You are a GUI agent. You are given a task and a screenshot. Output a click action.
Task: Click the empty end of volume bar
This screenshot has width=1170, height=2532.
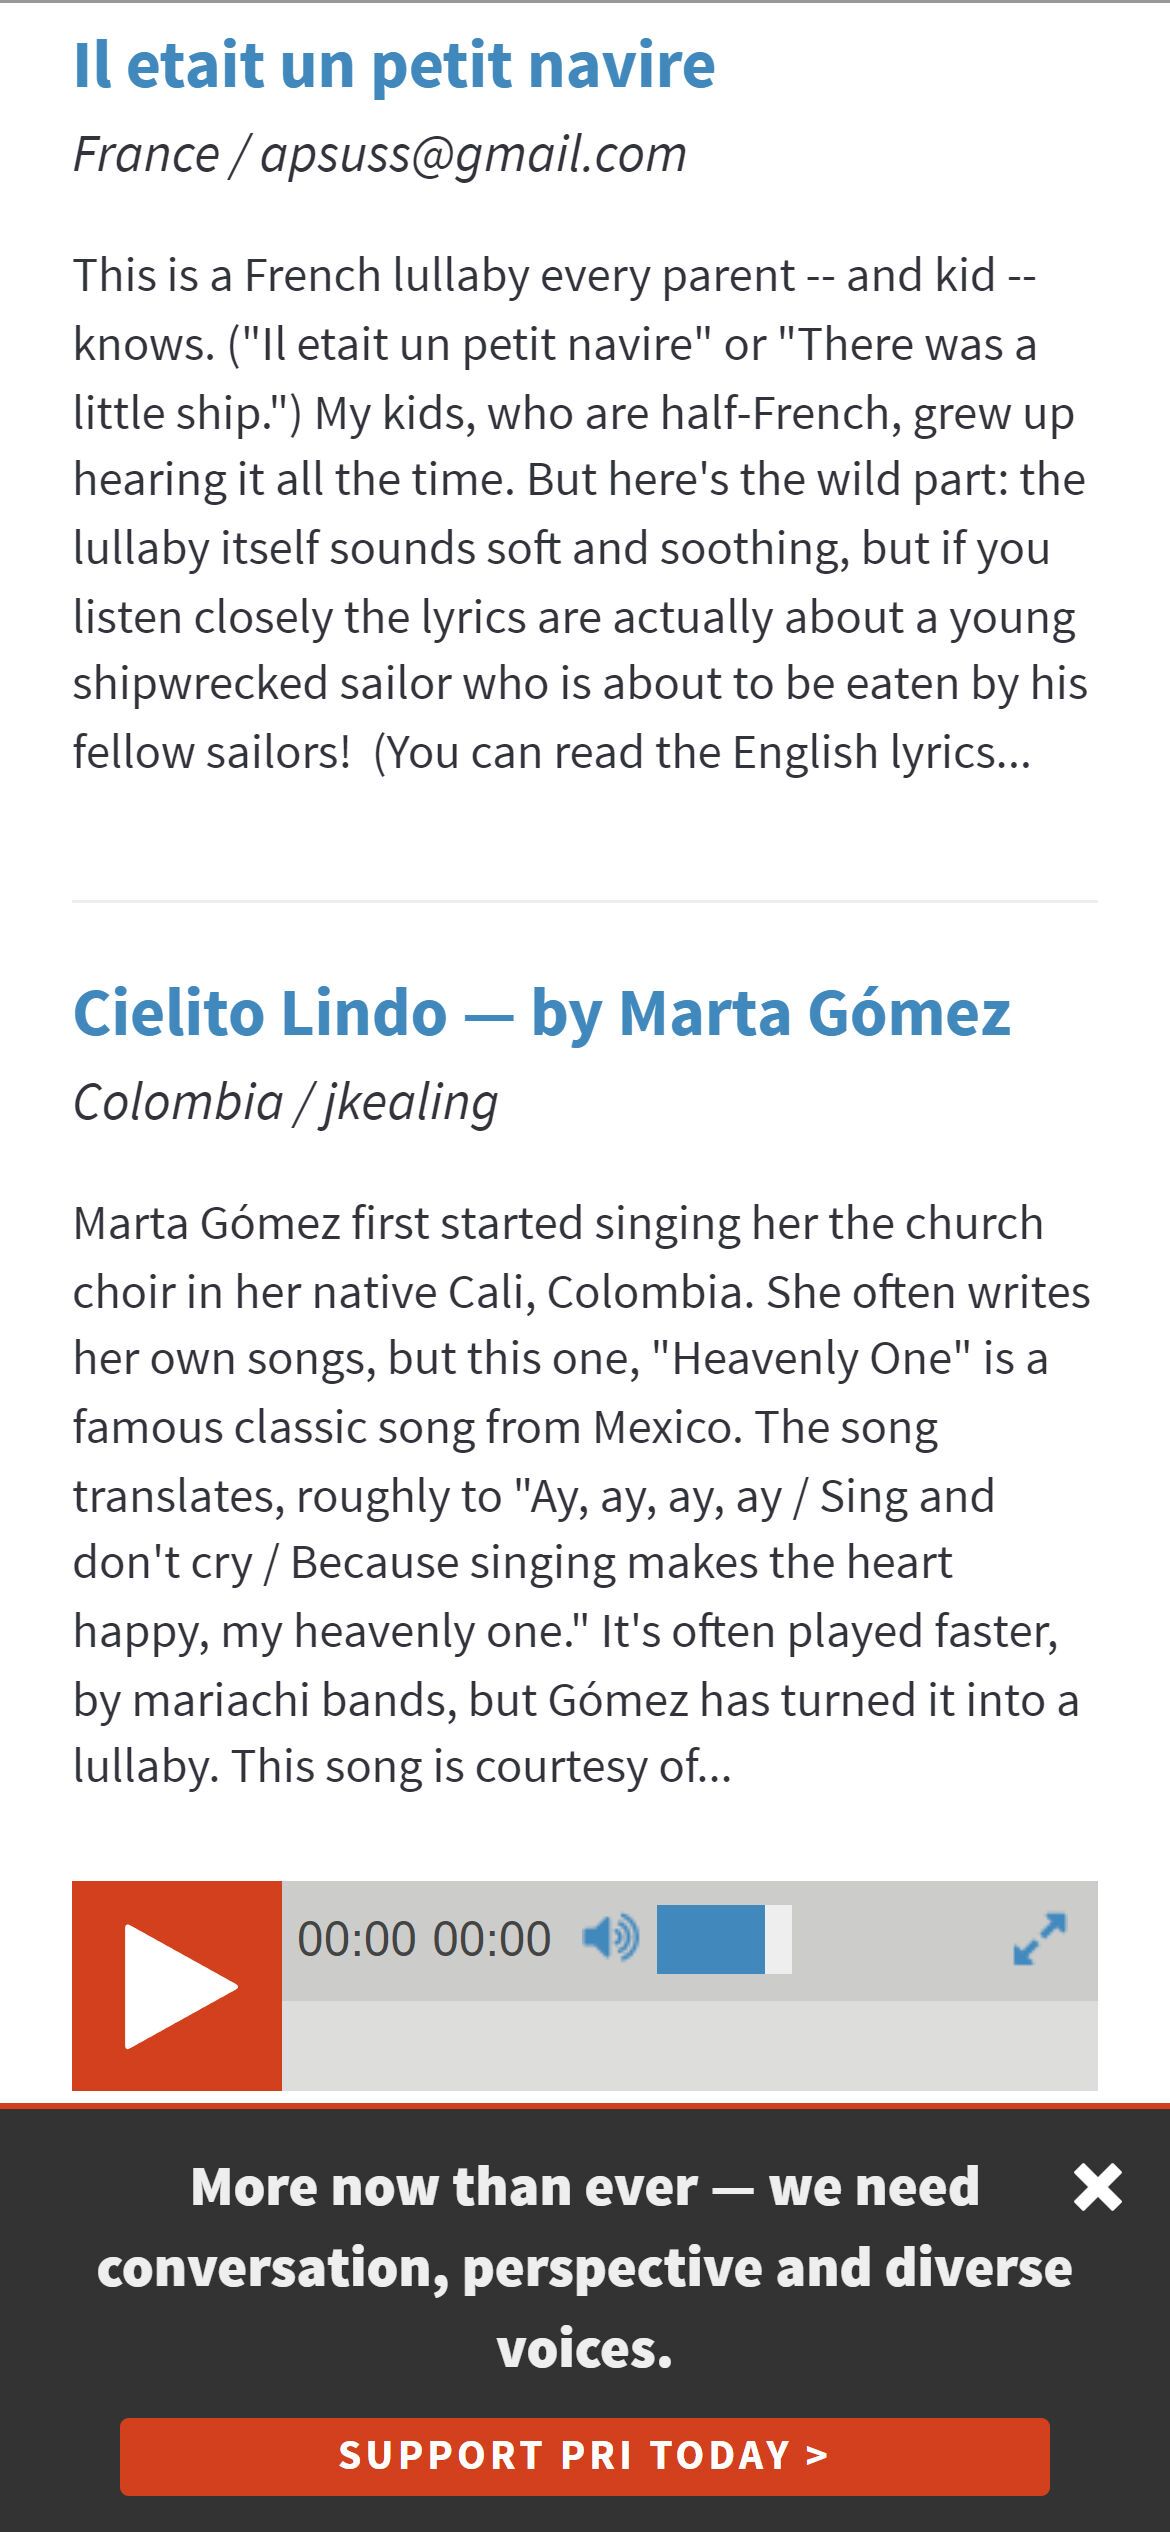click(779, 1939)
